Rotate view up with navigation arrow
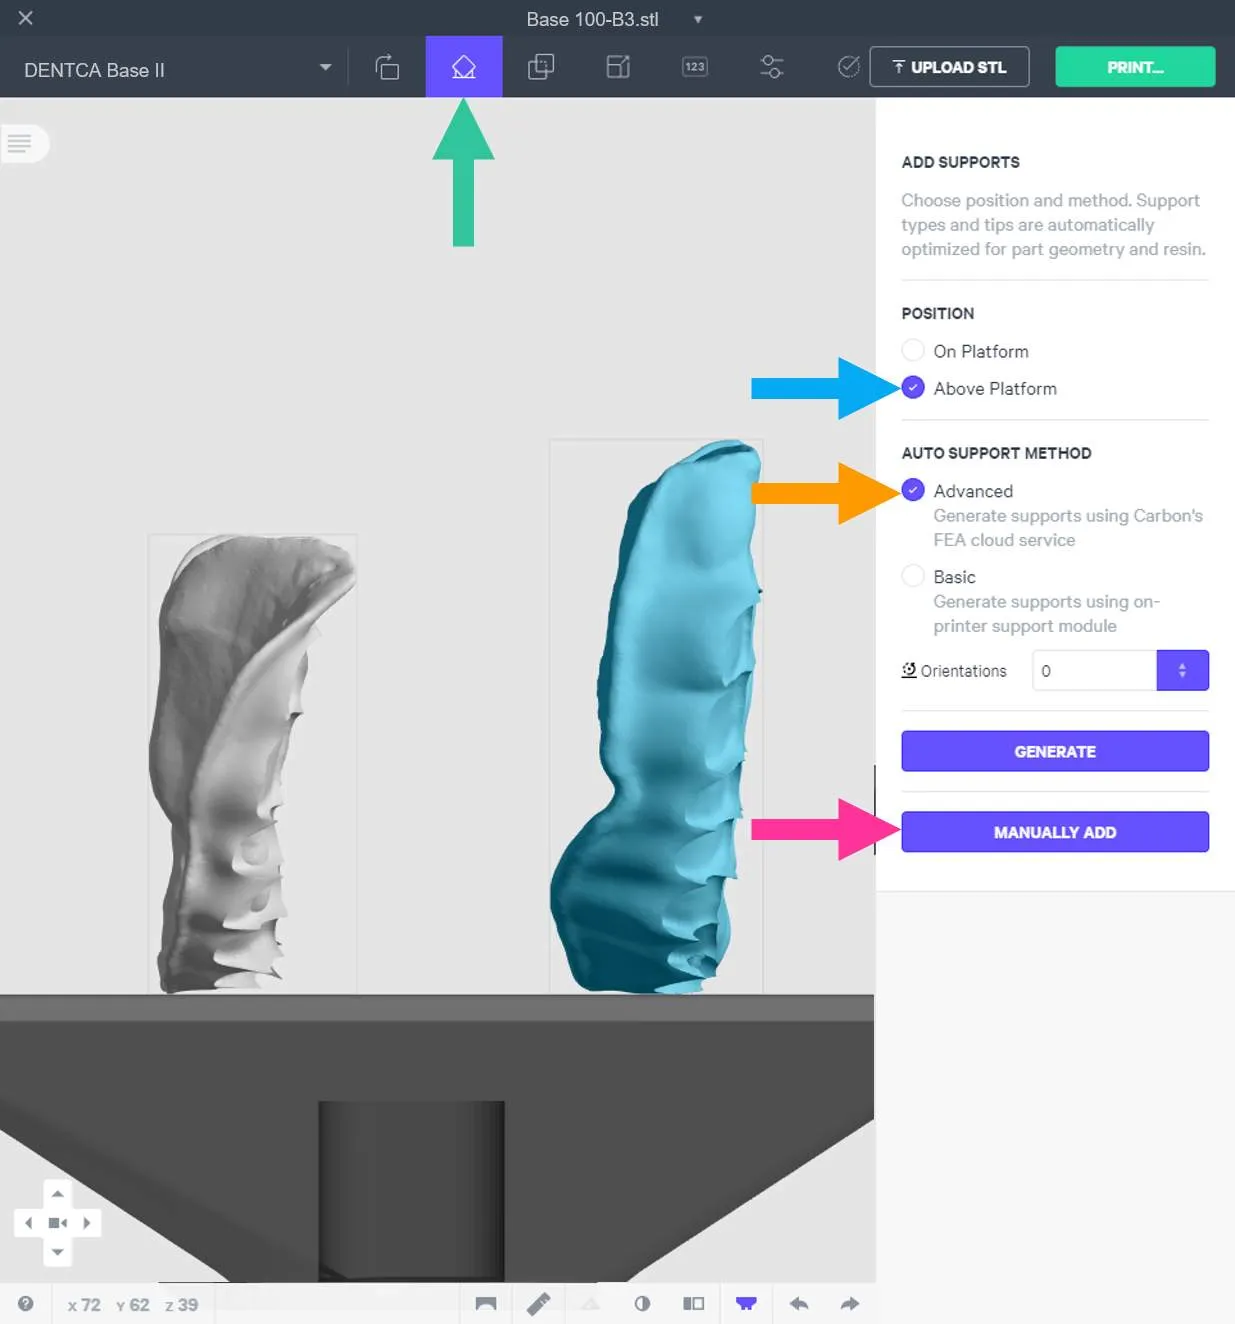This screenshot has width=1235, height=1324. click(x=58, y=1194)
